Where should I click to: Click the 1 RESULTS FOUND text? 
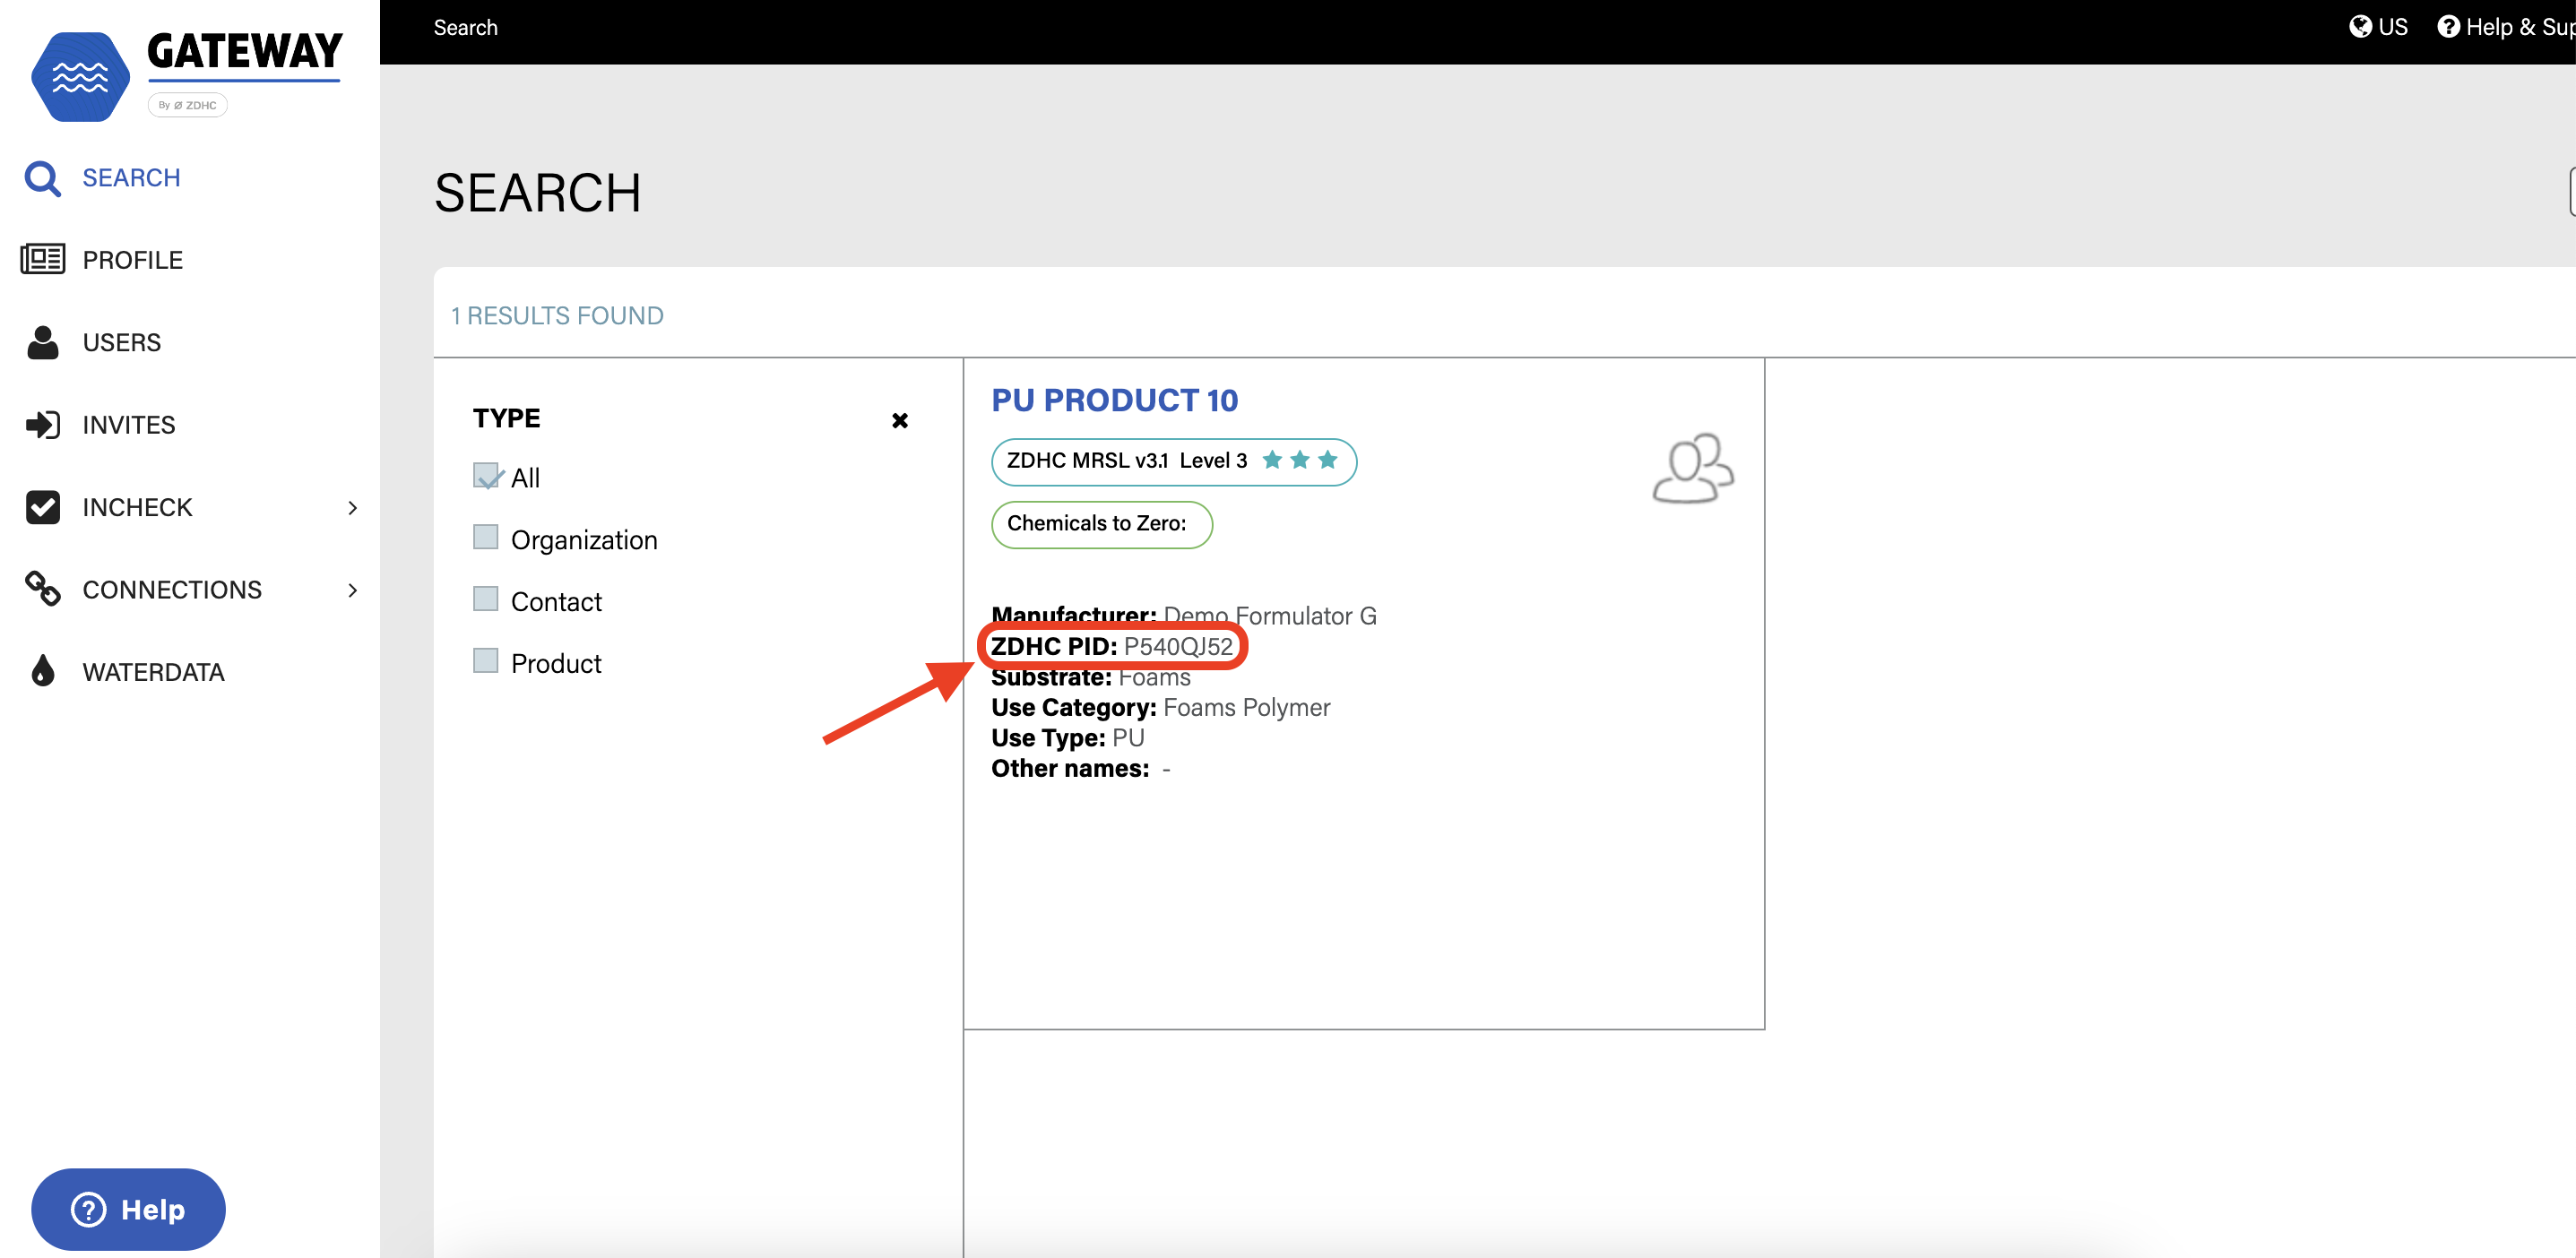pos(557,316)
